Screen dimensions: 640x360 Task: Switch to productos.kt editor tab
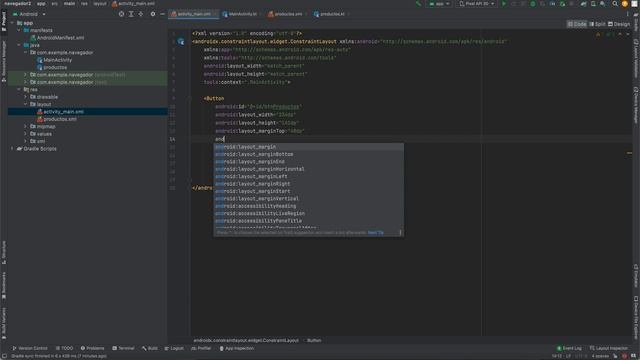click(332, 14)
